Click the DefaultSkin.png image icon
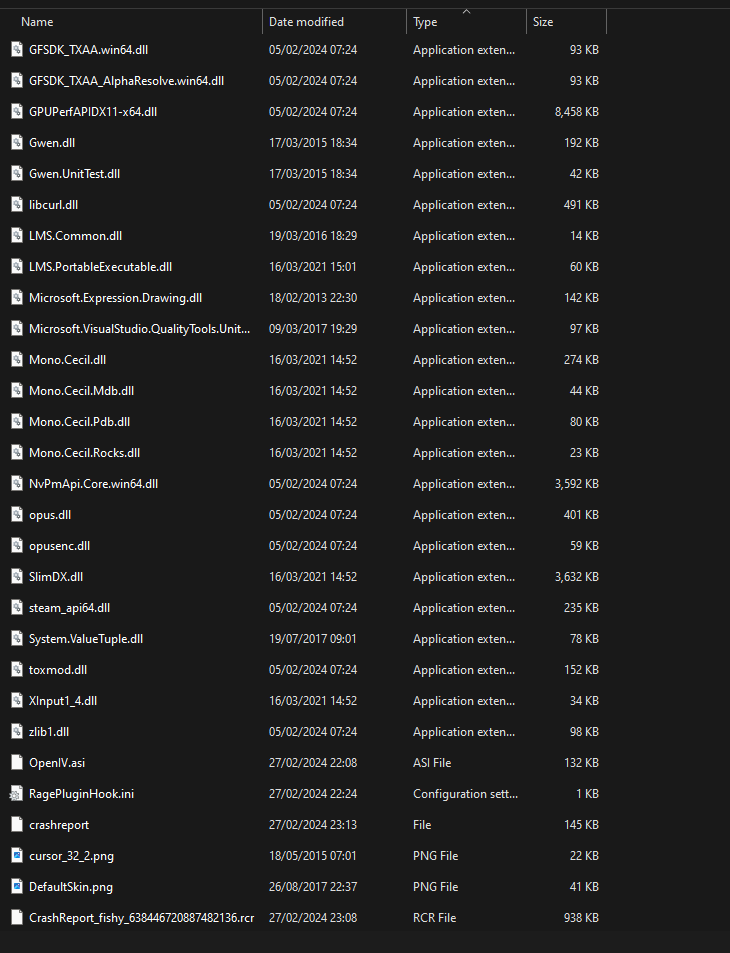Viewport: 730px width, 953px height. tap(16, 887)
